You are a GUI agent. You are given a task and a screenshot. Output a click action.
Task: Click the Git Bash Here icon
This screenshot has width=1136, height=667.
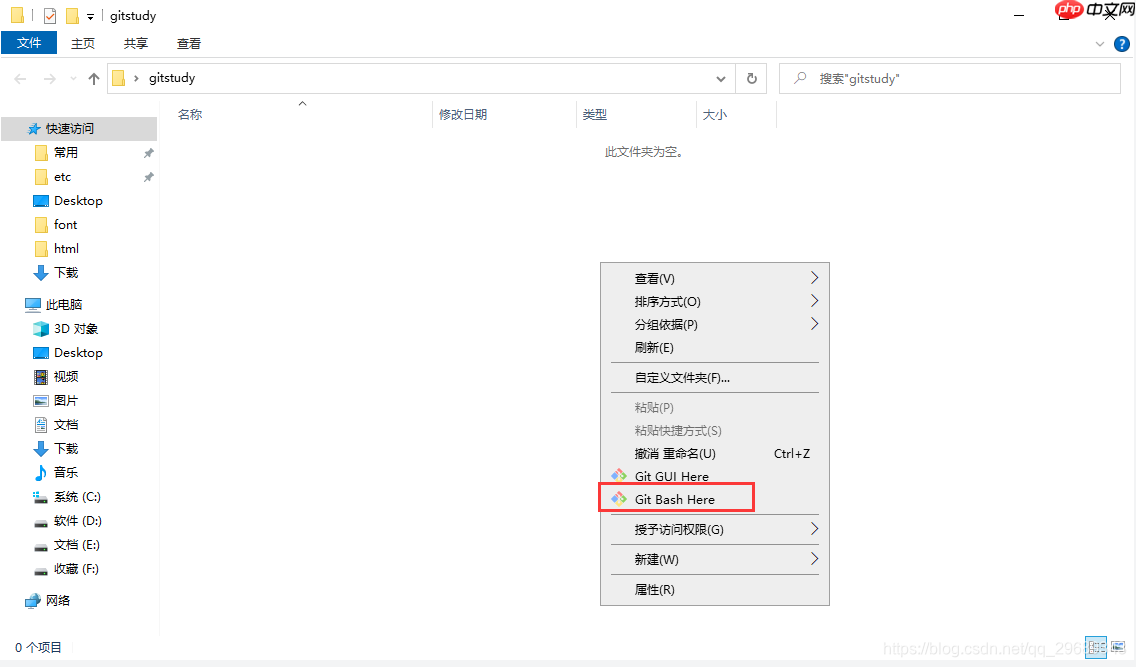[619, 499]
